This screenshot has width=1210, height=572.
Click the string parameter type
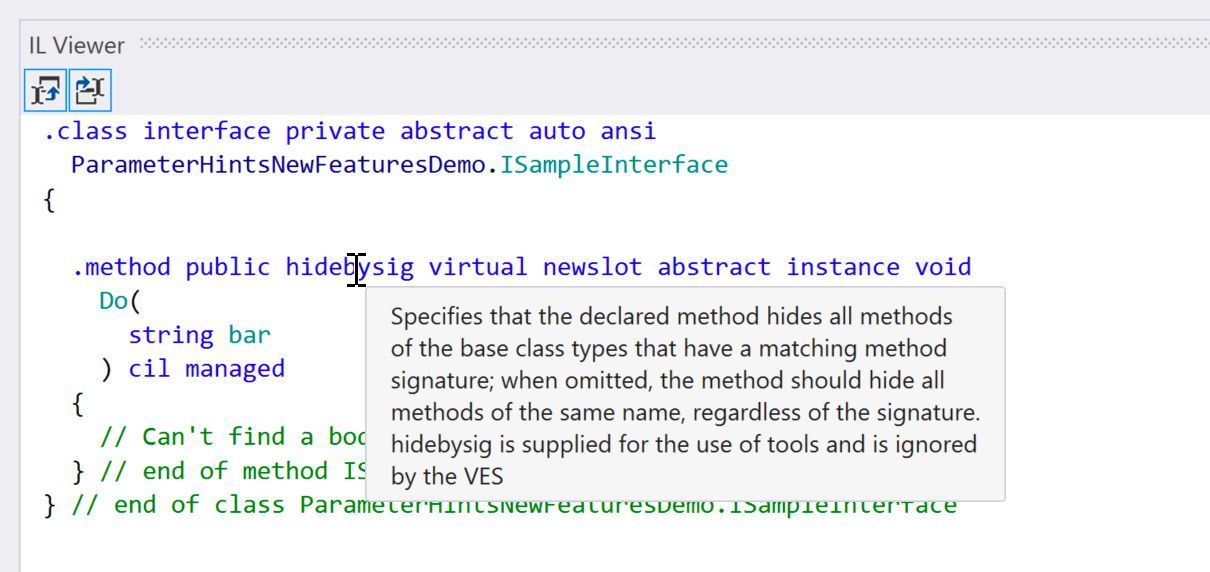pyautogui.click(x=171, y=335)
